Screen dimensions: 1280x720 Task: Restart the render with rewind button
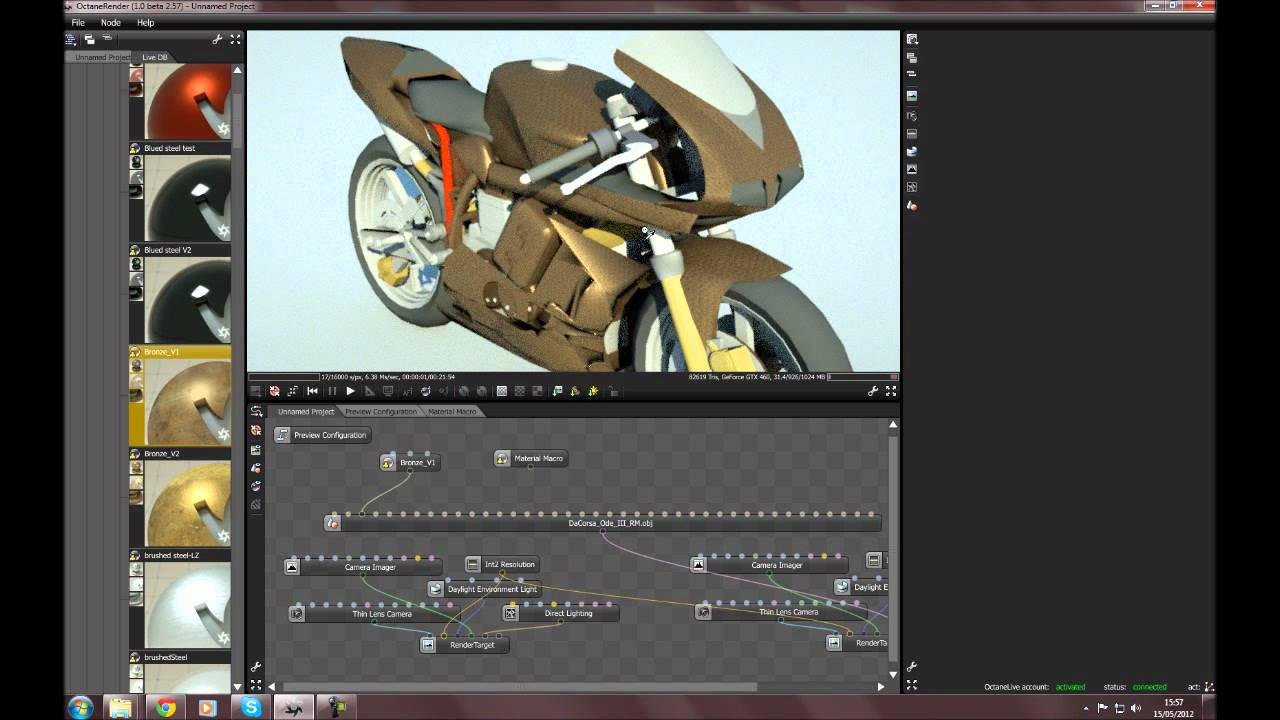click(312, 391)
